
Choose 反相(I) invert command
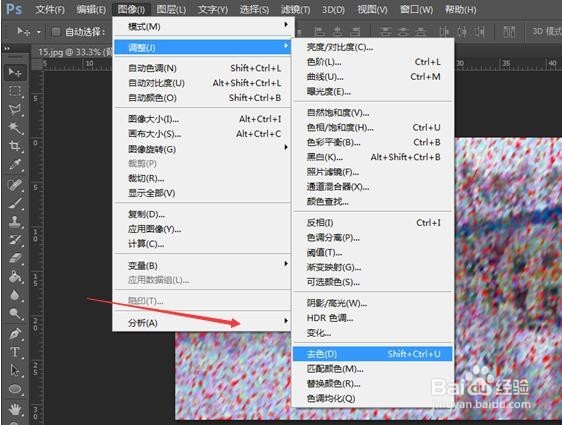pyautogui.click(x=373, y=223)
